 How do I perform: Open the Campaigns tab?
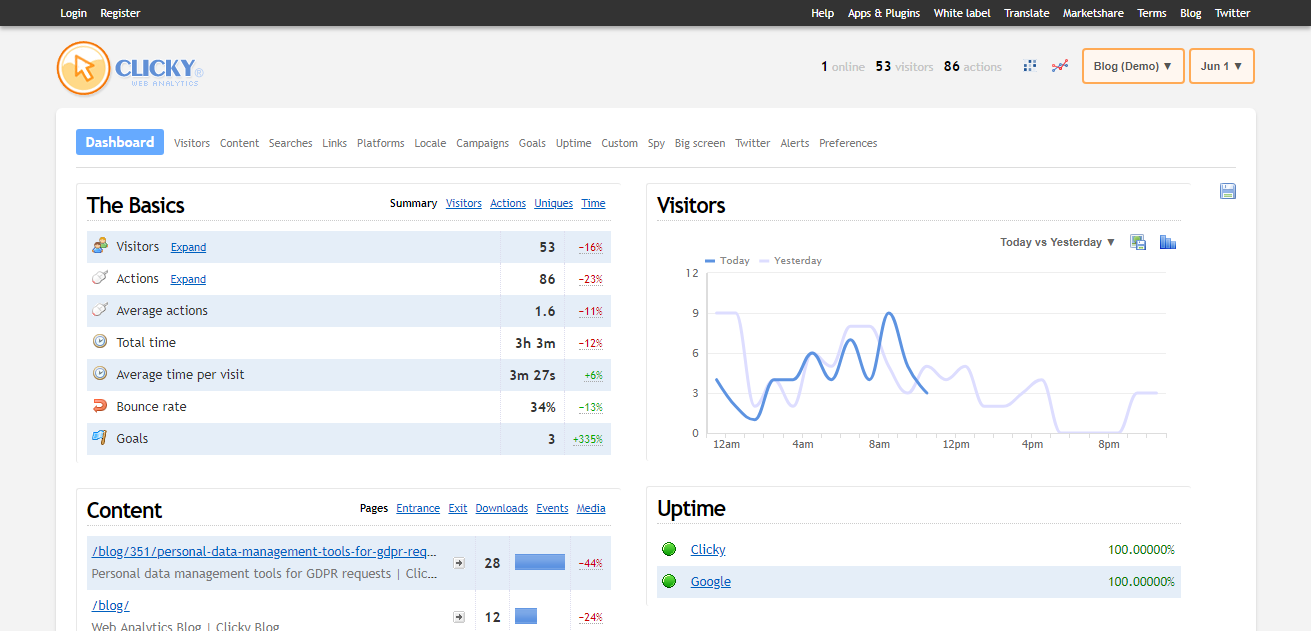[x=483, y=143]
